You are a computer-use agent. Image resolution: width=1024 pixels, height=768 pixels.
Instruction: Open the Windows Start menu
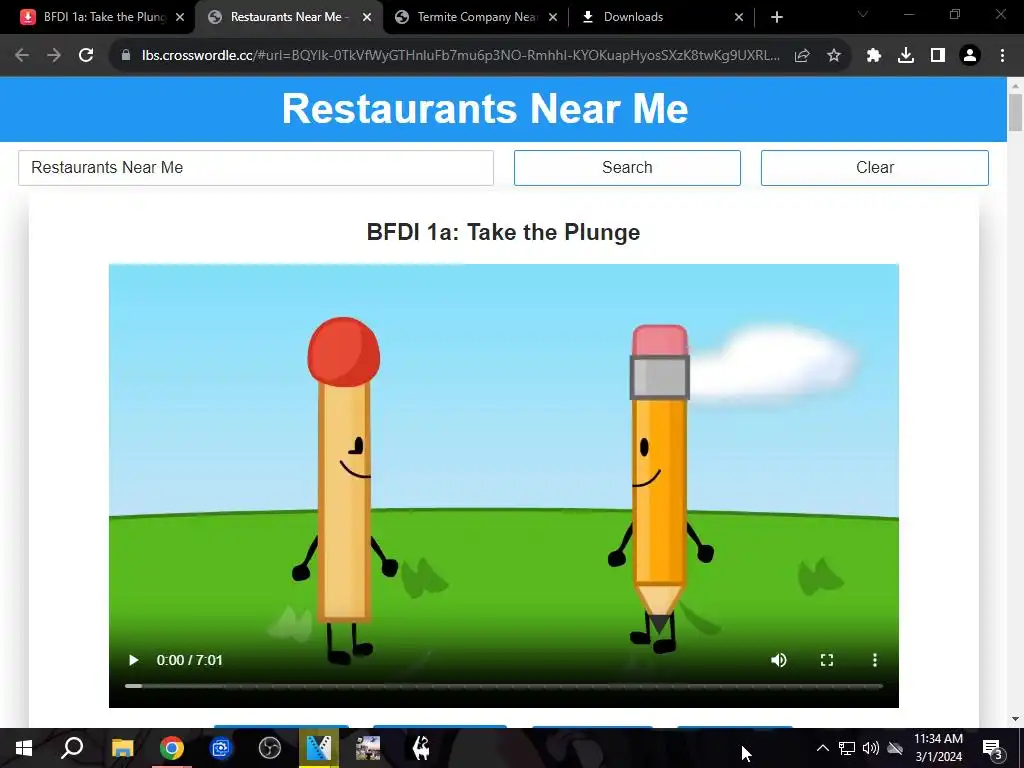pos(24,748)
